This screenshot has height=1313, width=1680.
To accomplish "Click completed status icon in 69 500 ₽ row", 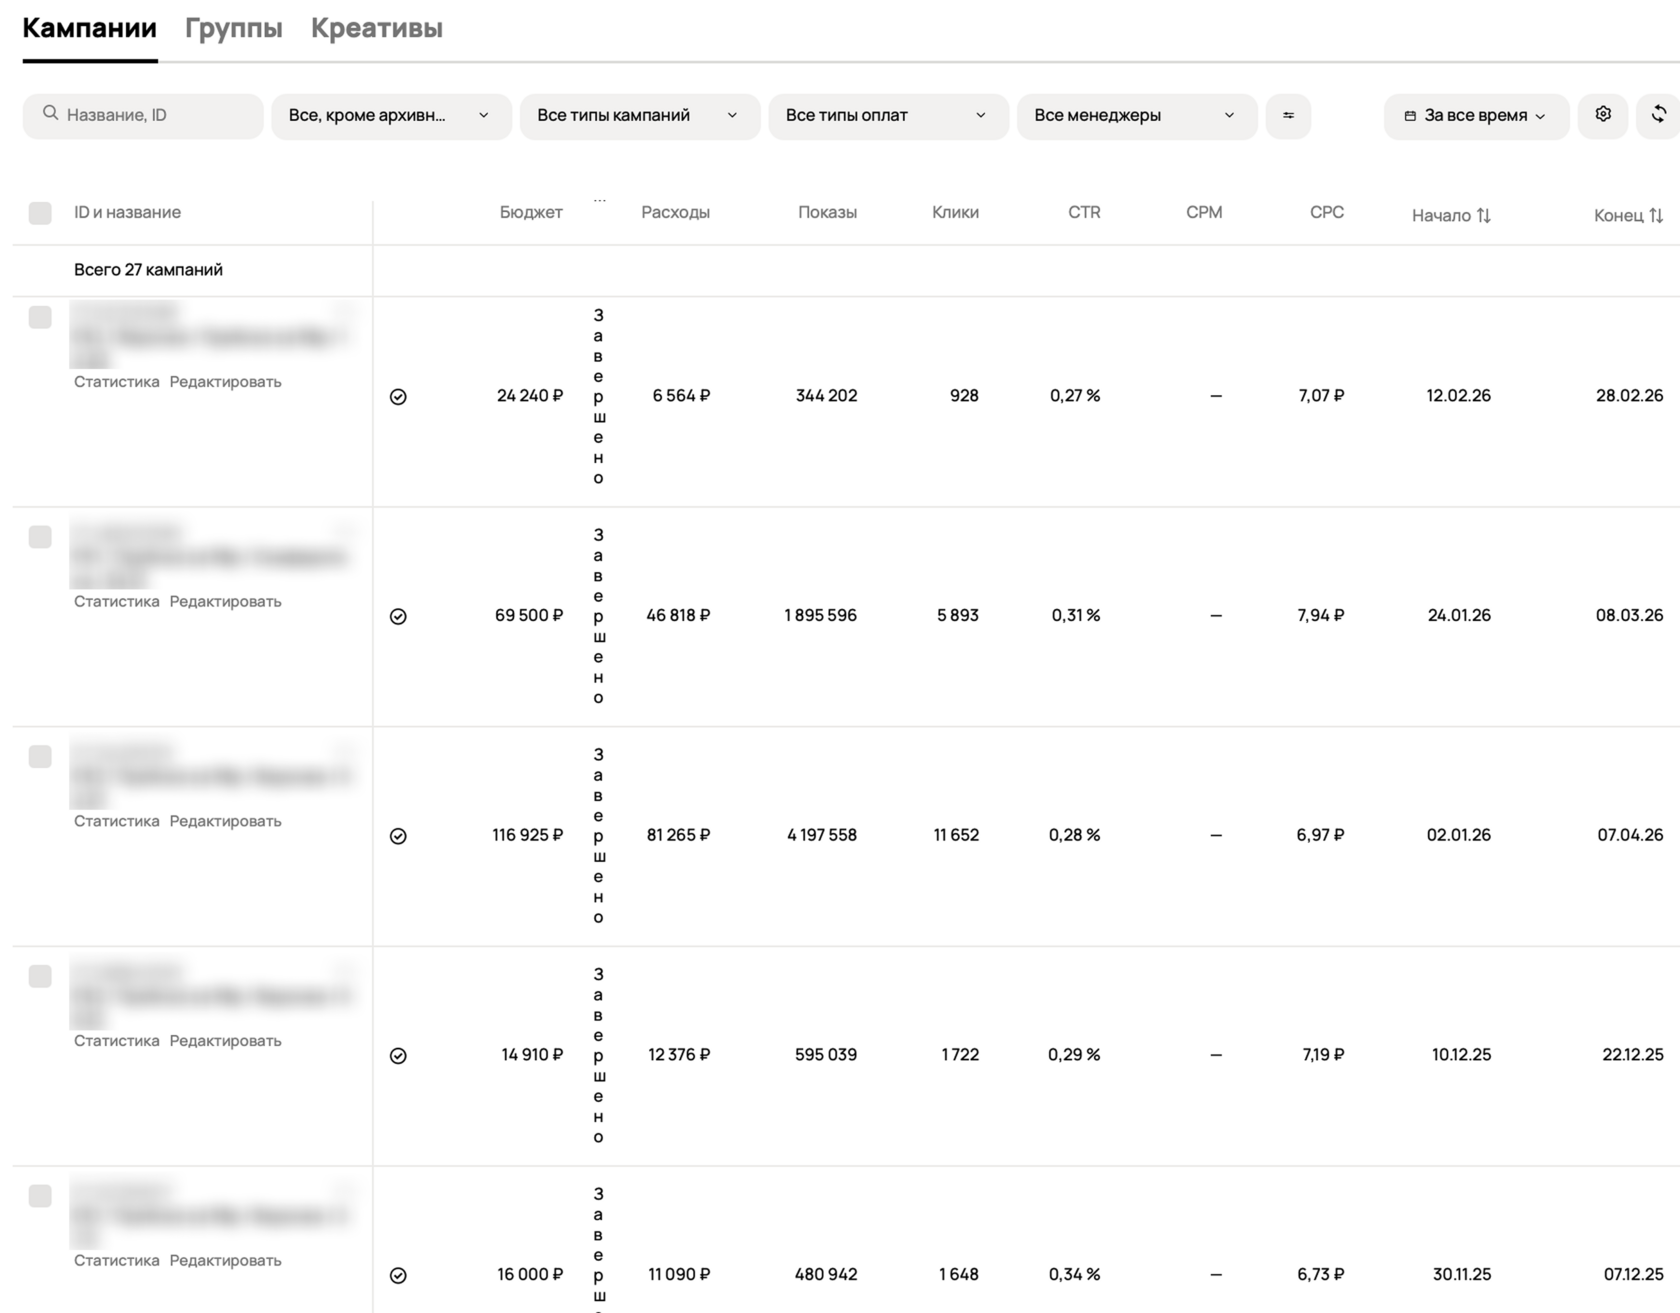I will (x=398, y=617).
